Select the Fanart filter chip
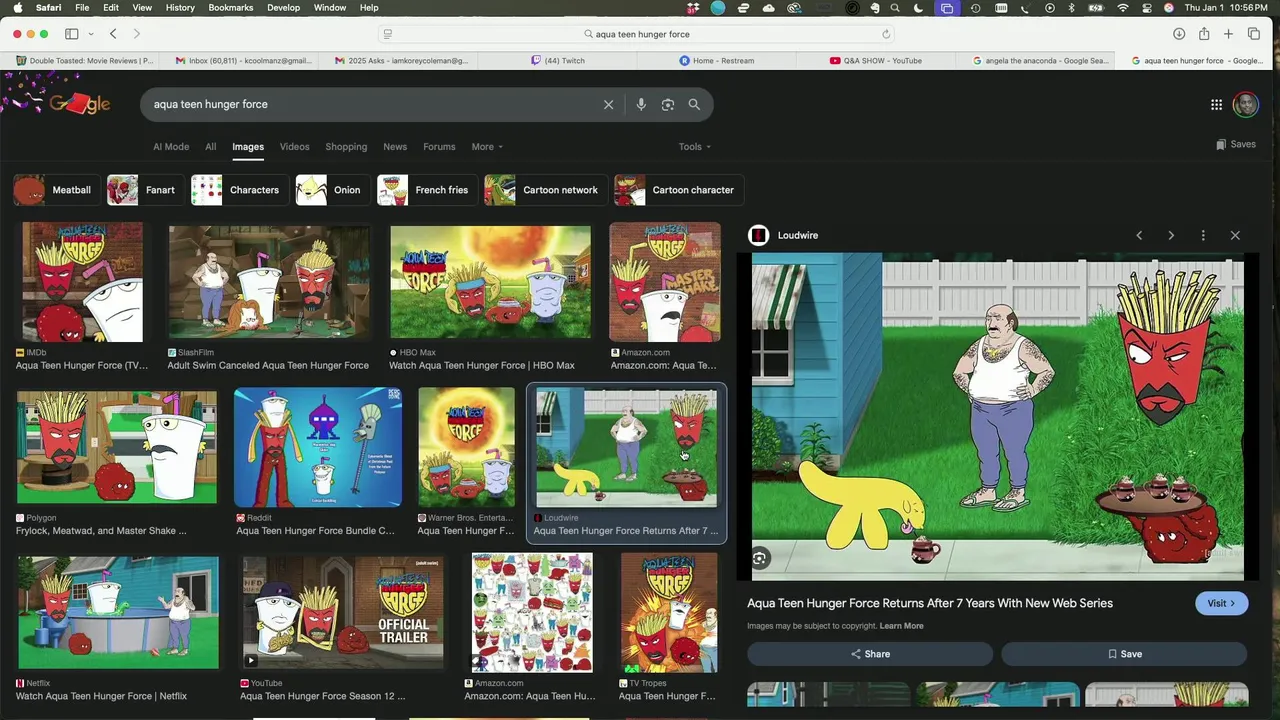 pos(145,190)
